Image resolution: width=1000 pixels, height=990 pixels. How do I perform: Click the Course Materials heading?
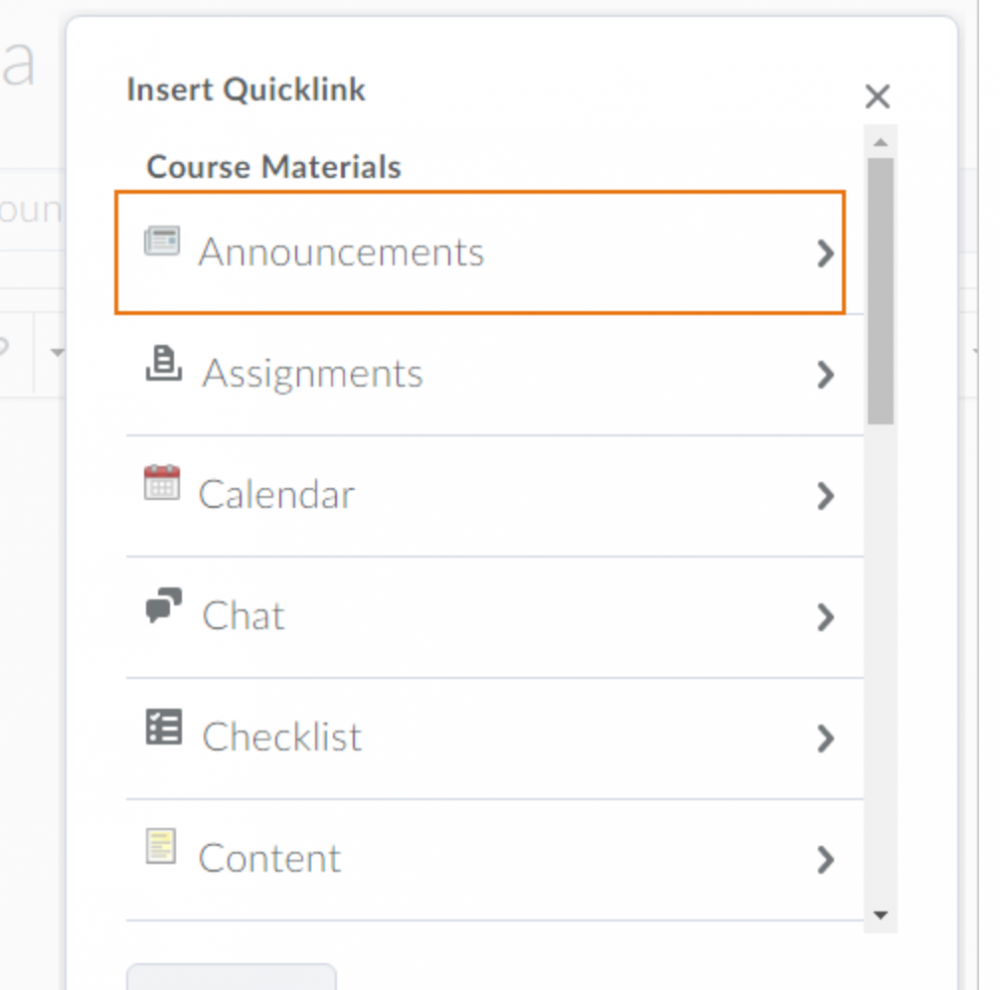click(274, 167)
